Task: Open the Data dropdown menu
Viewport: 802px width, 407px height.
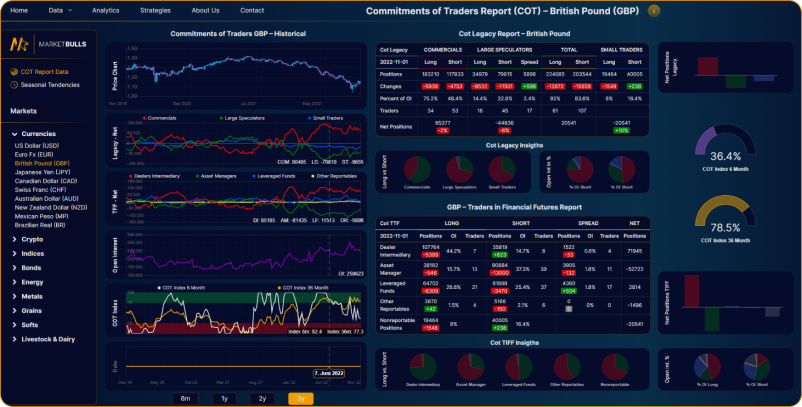Action: 60,10
